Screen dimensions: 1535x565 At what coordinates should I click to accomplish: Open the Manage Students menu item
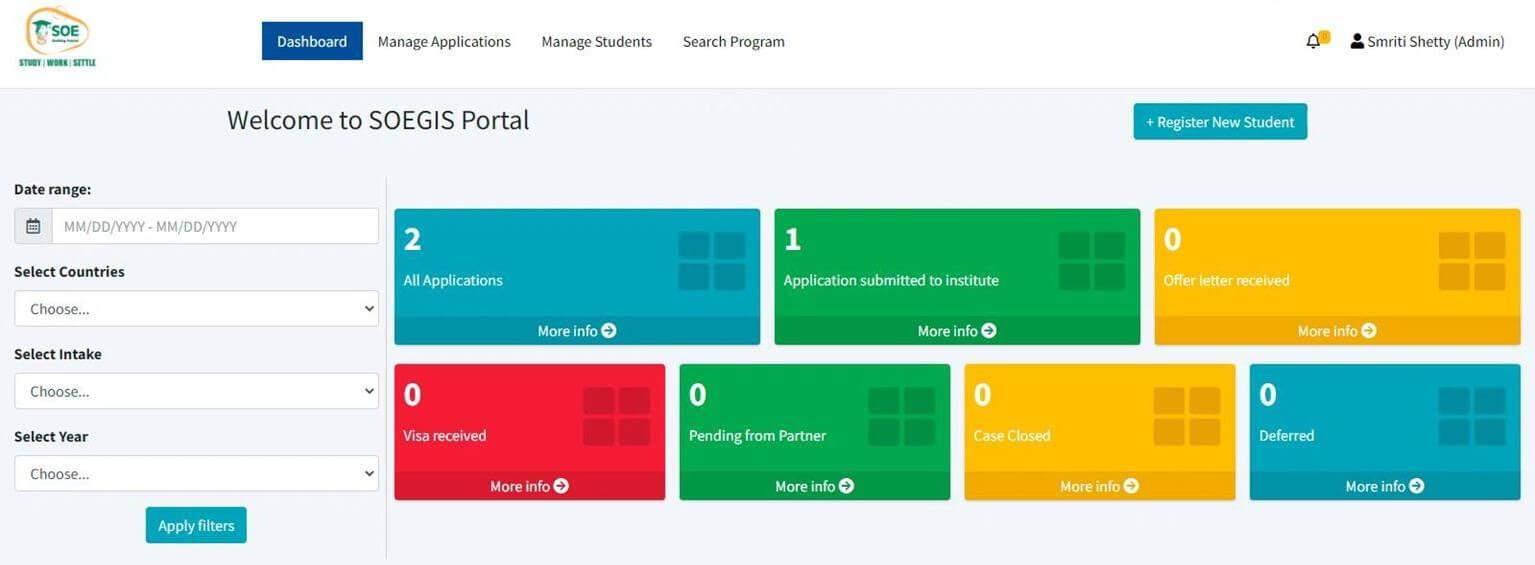596,41
